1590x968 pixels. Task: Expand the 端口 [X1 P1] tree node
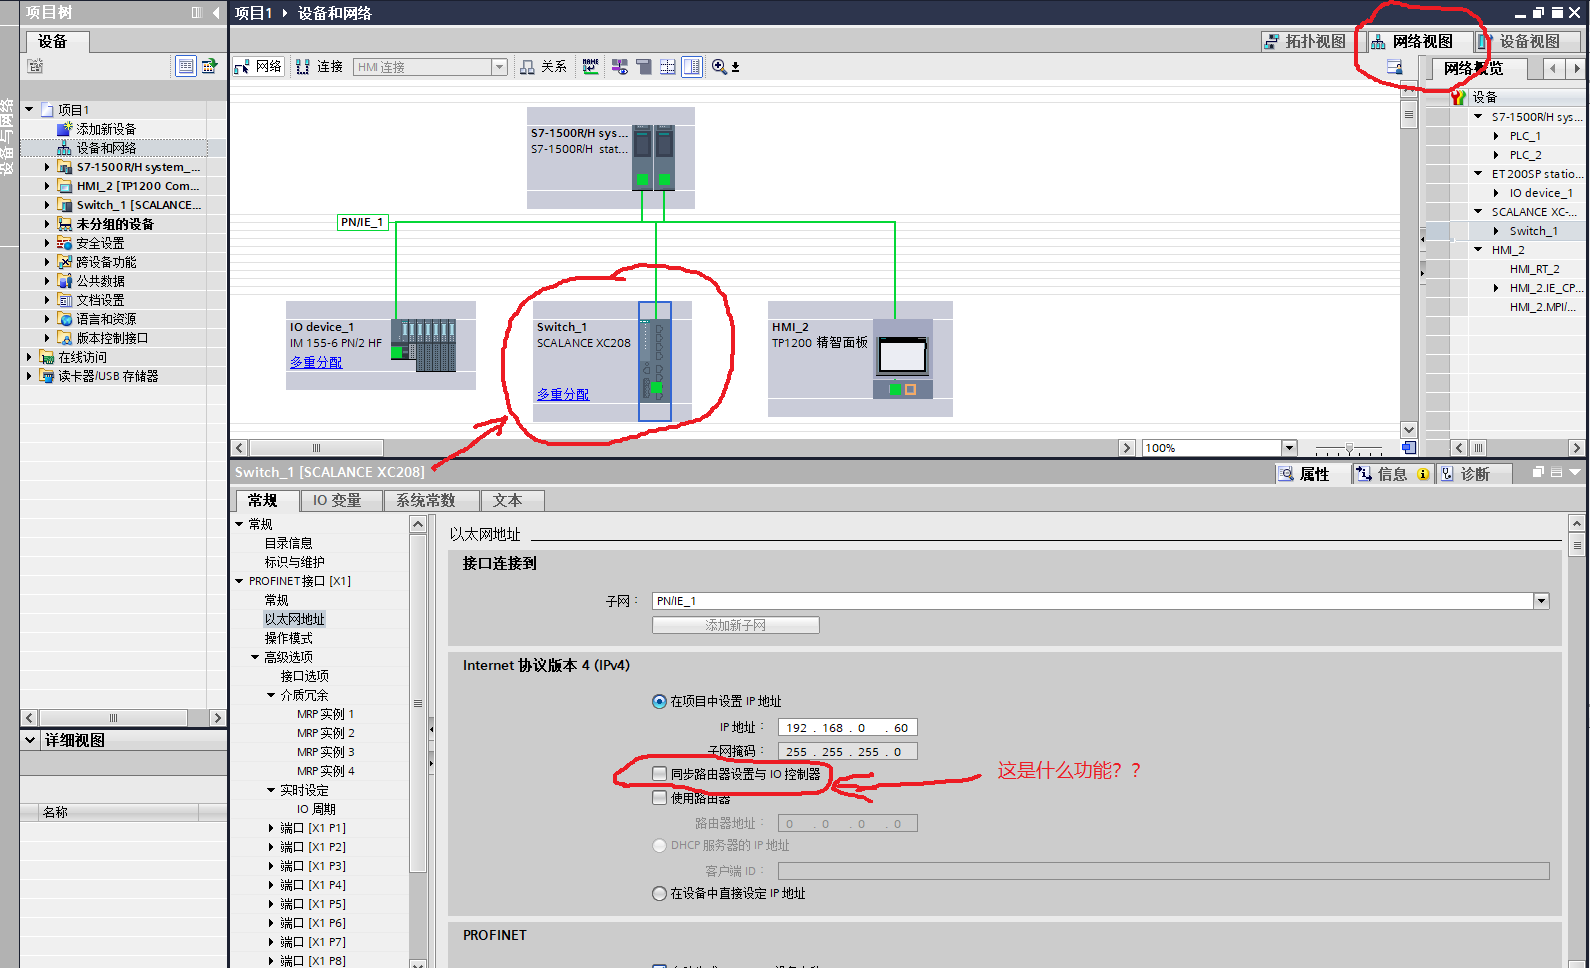click(271, 828)
